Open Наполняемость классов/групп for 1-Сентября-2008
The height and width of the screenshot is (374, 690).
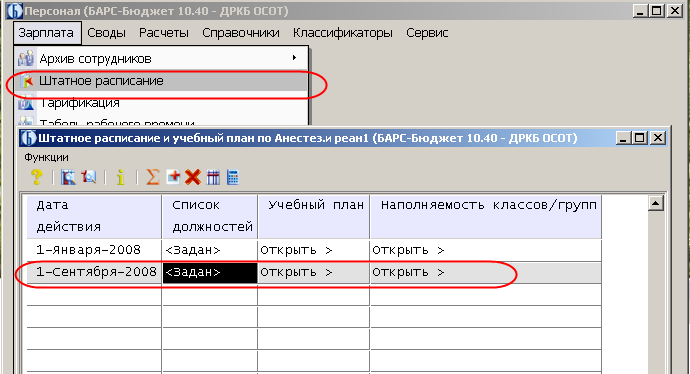486,272
